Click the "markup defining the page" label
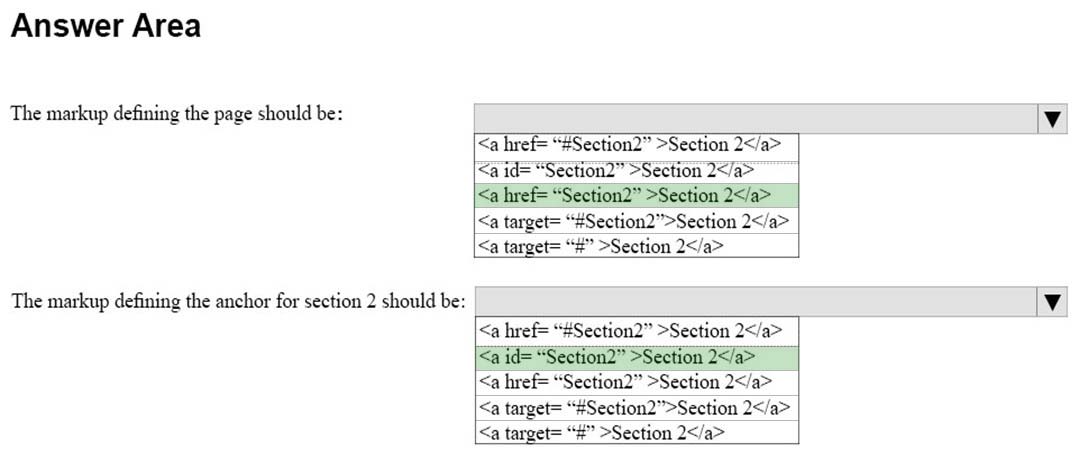Screen dimensions: 1079x455 pos(177,114)
